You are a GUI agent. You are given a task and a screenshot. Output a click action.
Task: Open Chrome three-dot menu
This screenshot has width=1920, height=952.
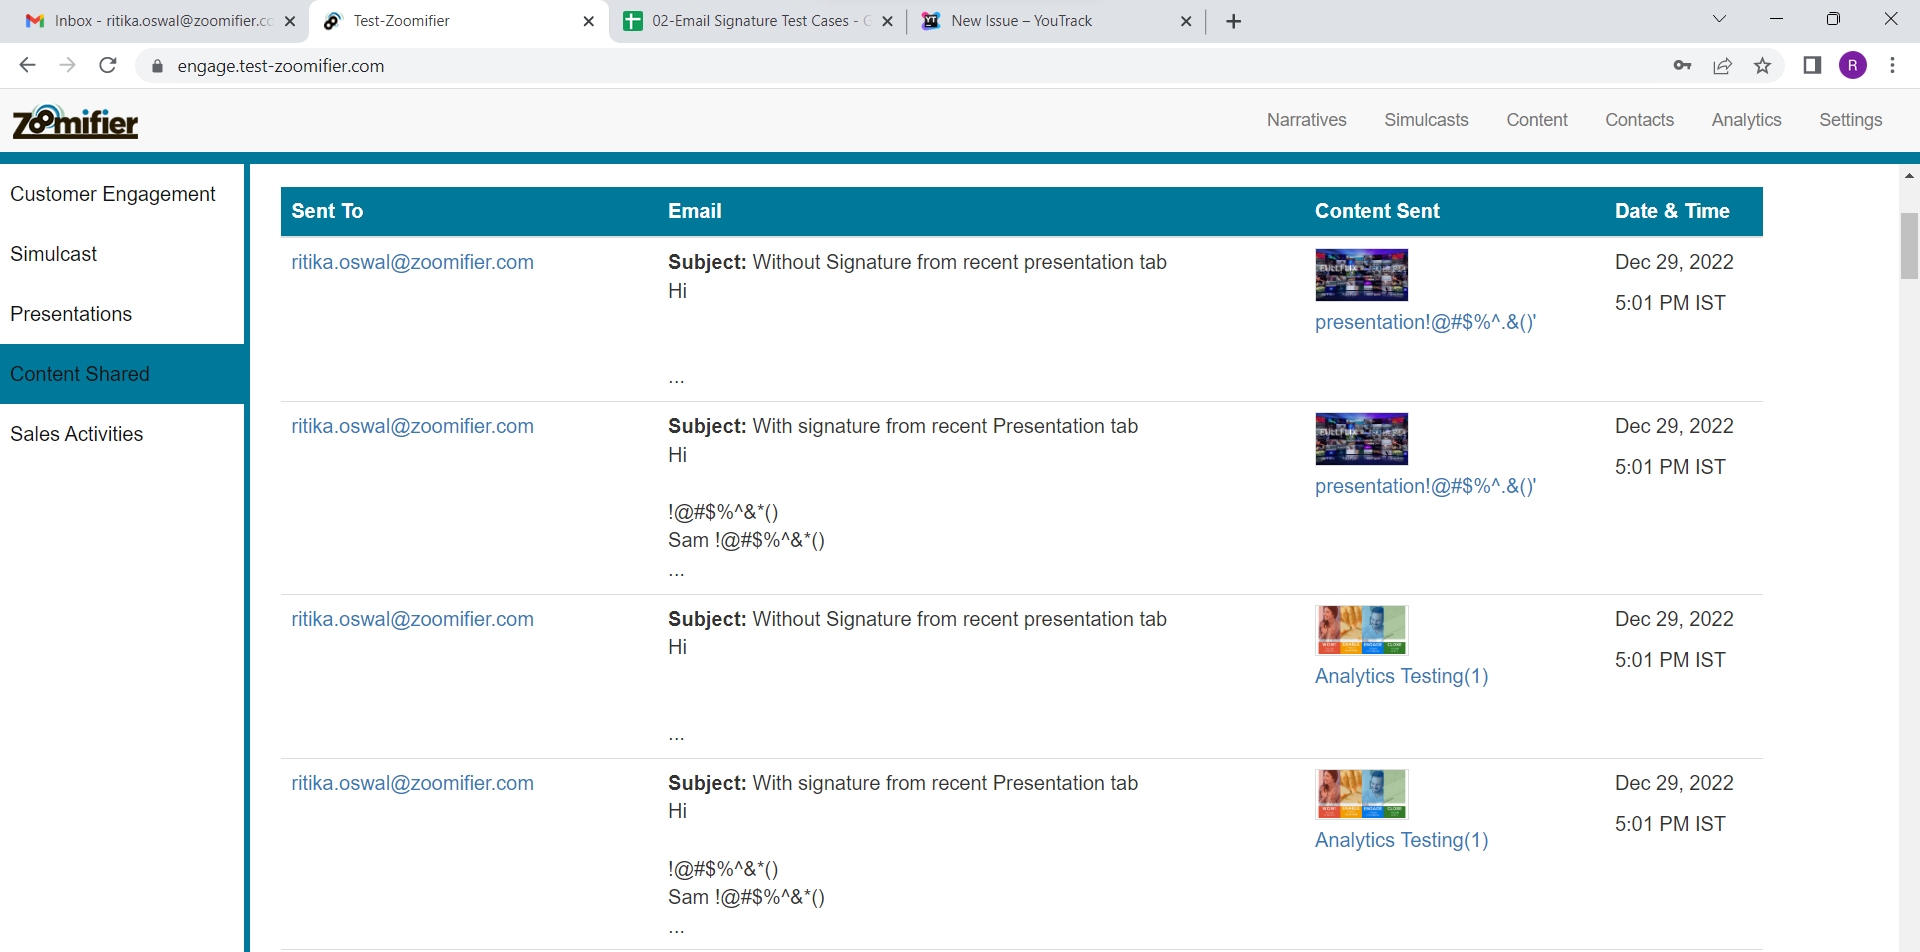[1892, 66]
